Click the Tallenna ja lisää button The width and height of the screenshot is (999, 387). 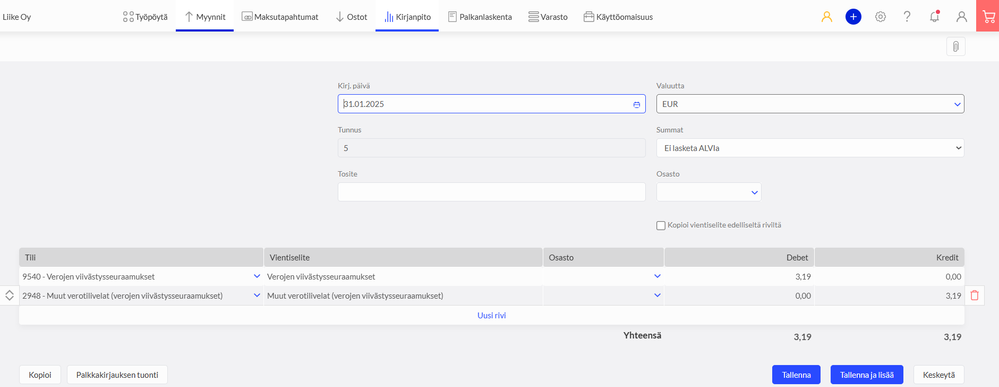866,375
